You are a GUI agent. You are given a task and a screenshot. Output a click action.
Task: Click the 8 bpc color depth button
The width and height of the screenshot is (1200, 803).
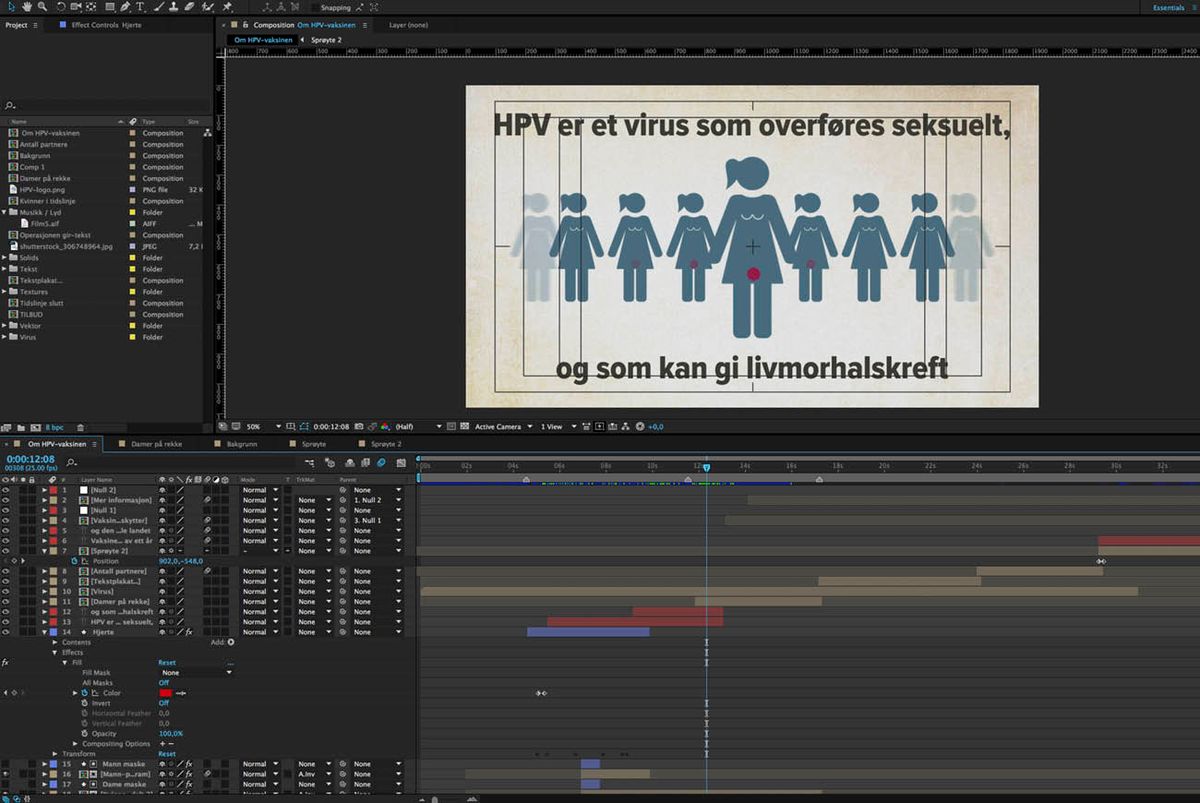click(55, 428)
